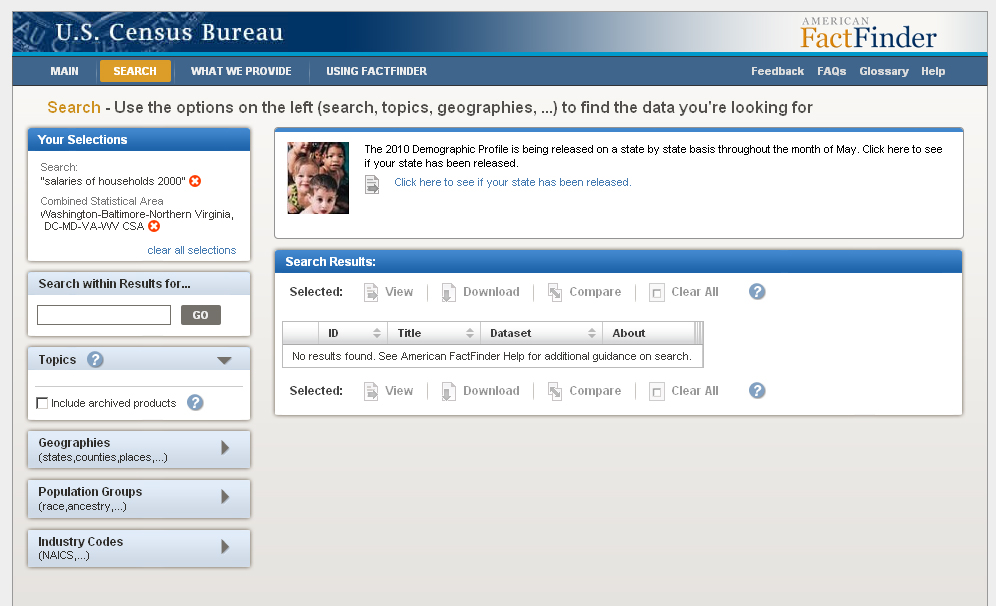The image size is (996, 606).
Task: Click the "Your Selections" panel header
Action: click(139, 140)
